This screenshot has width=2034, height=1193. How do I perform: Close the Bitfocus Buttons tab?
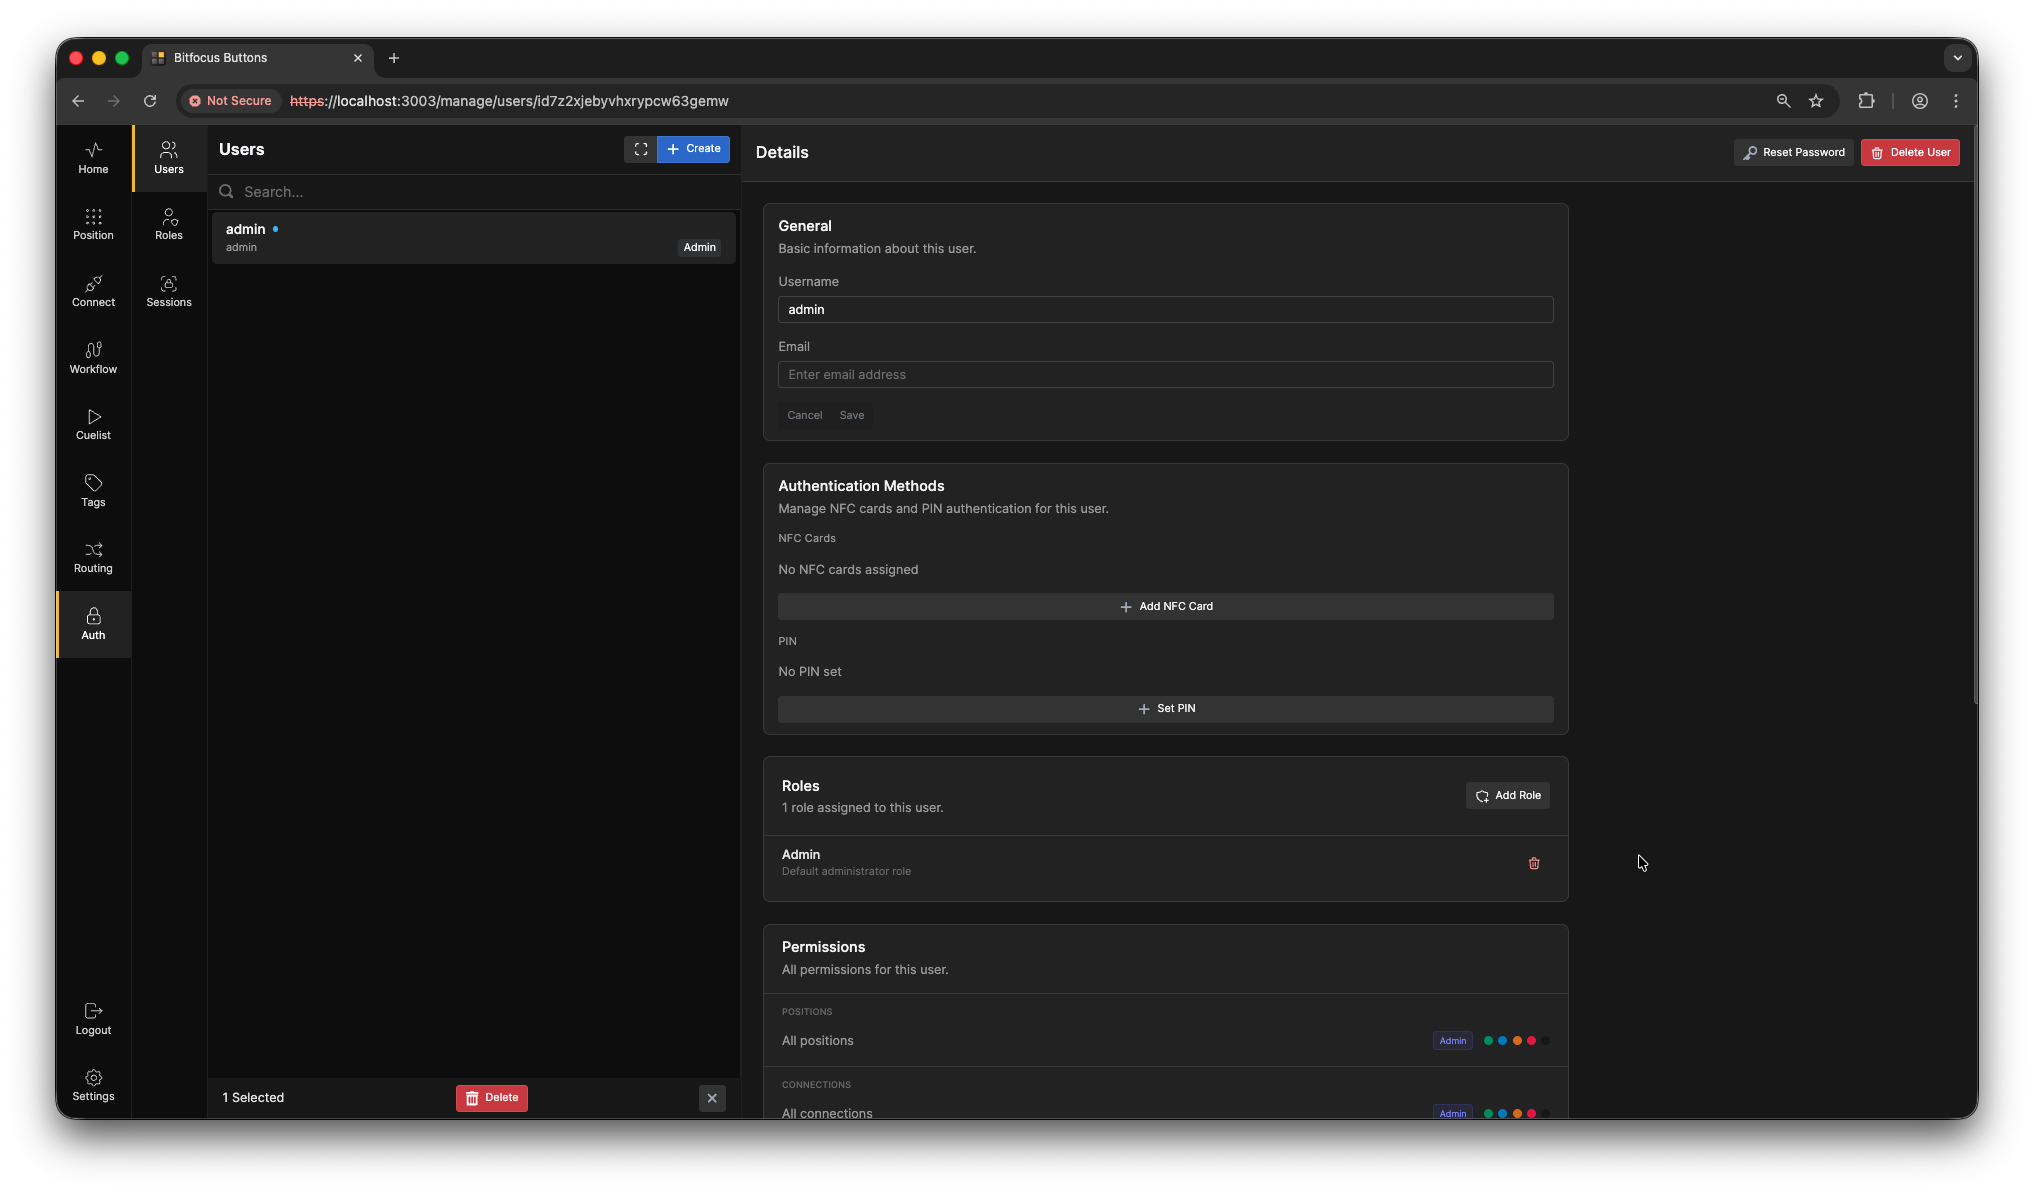358,58
